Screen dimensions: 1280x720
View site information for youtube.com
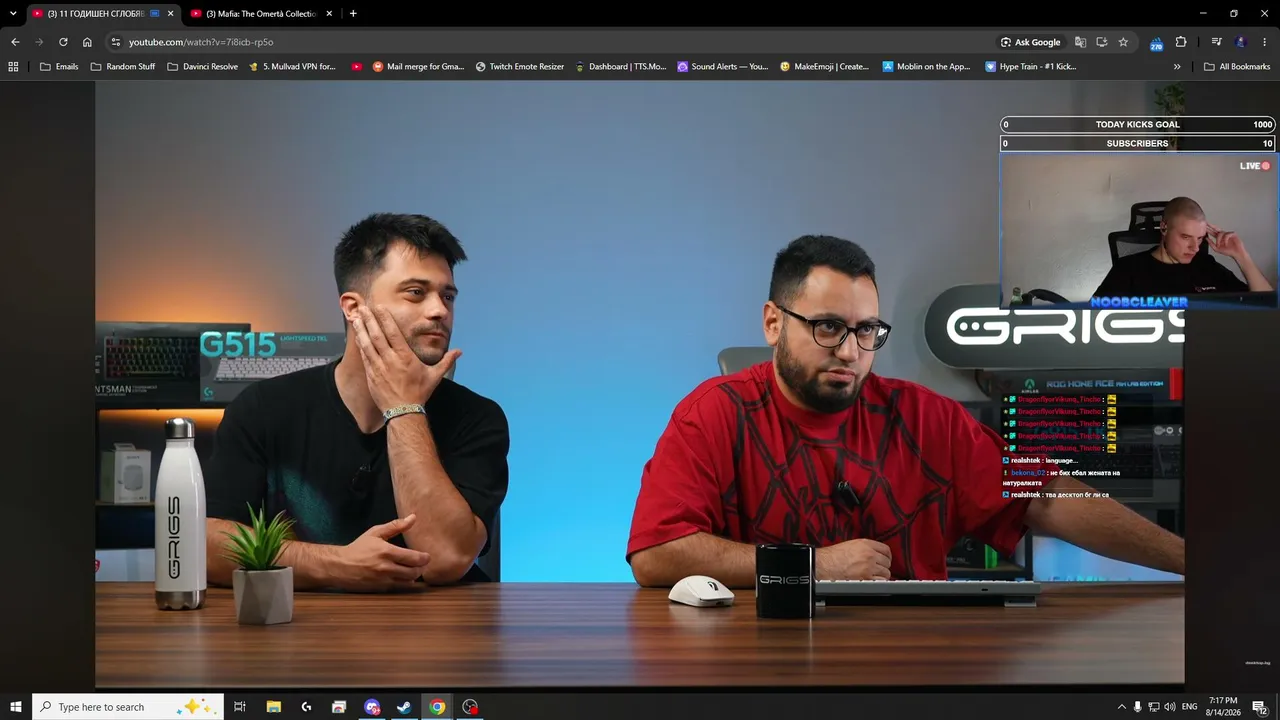point(115,42)
